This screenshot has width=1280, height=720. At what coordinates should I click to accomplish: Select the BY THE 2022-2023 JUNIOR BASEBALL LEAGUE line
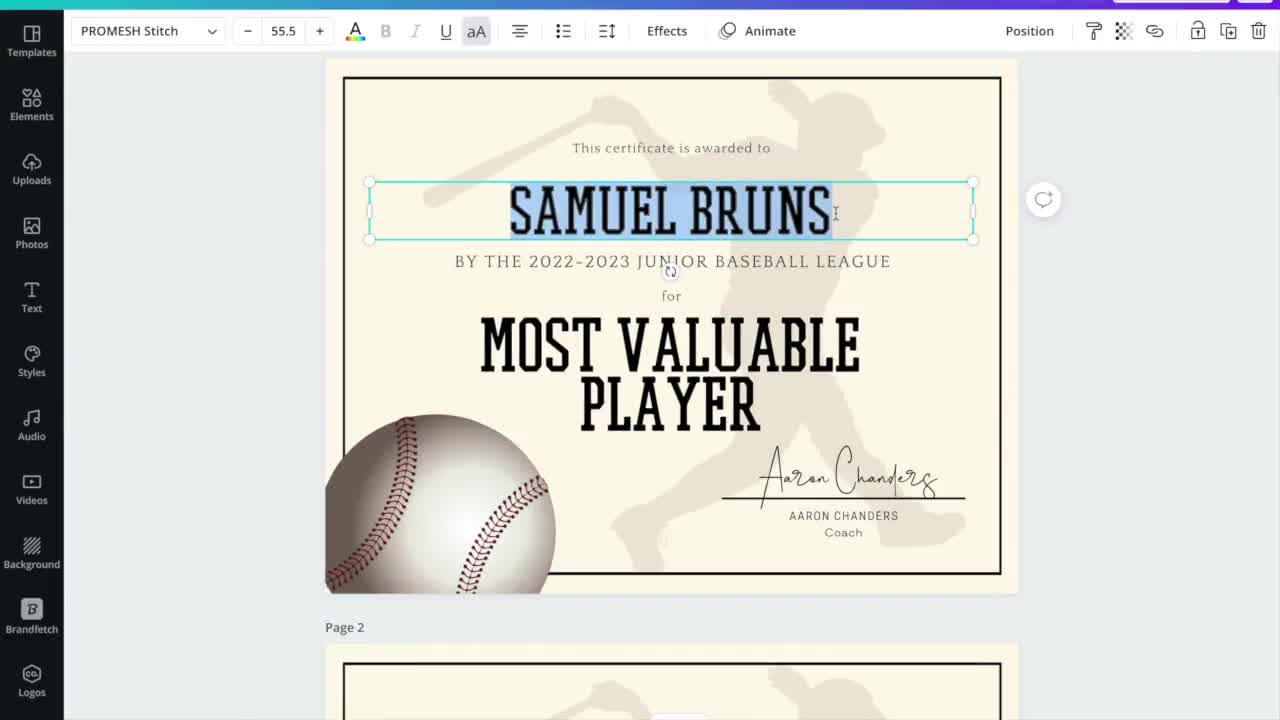coord(672,262)
